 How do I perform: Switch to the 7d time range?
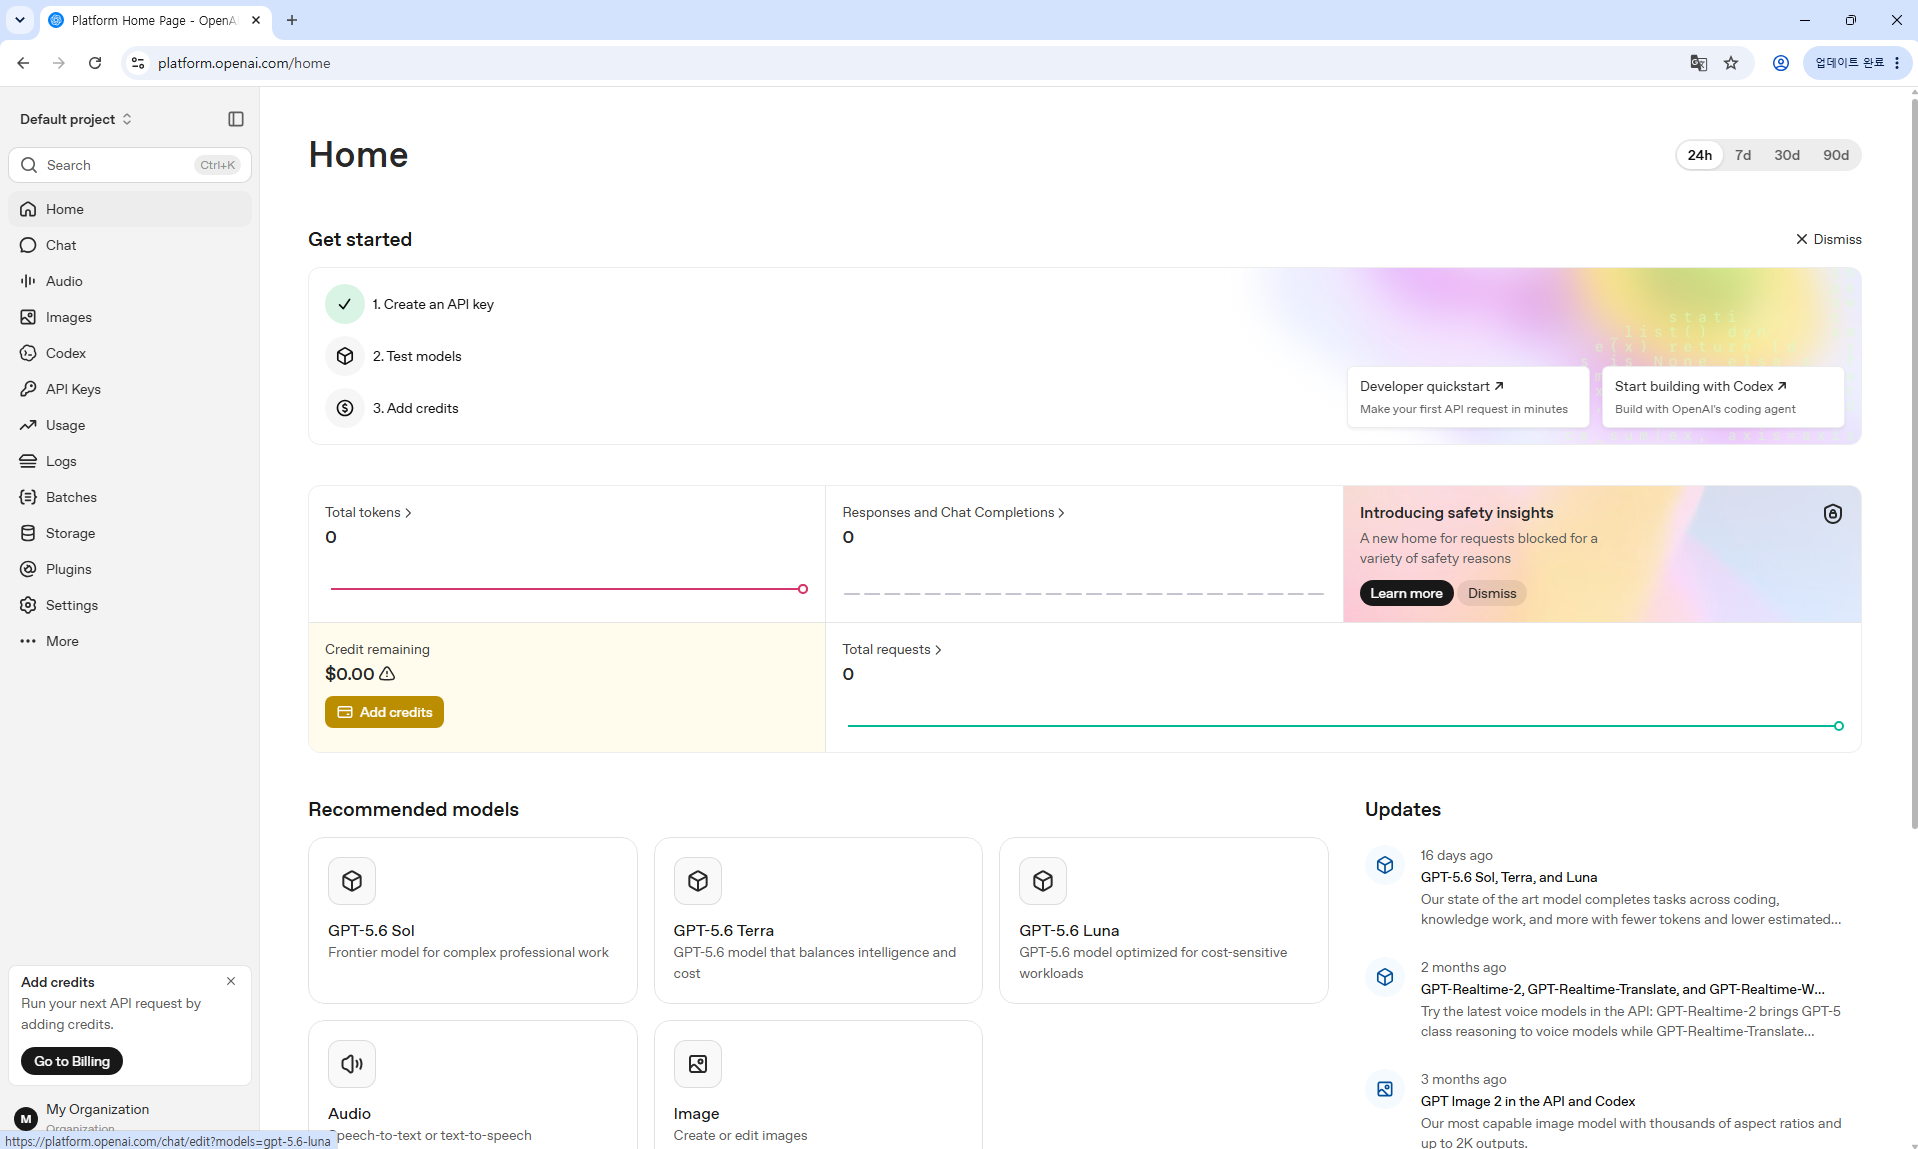[1743, 155]
